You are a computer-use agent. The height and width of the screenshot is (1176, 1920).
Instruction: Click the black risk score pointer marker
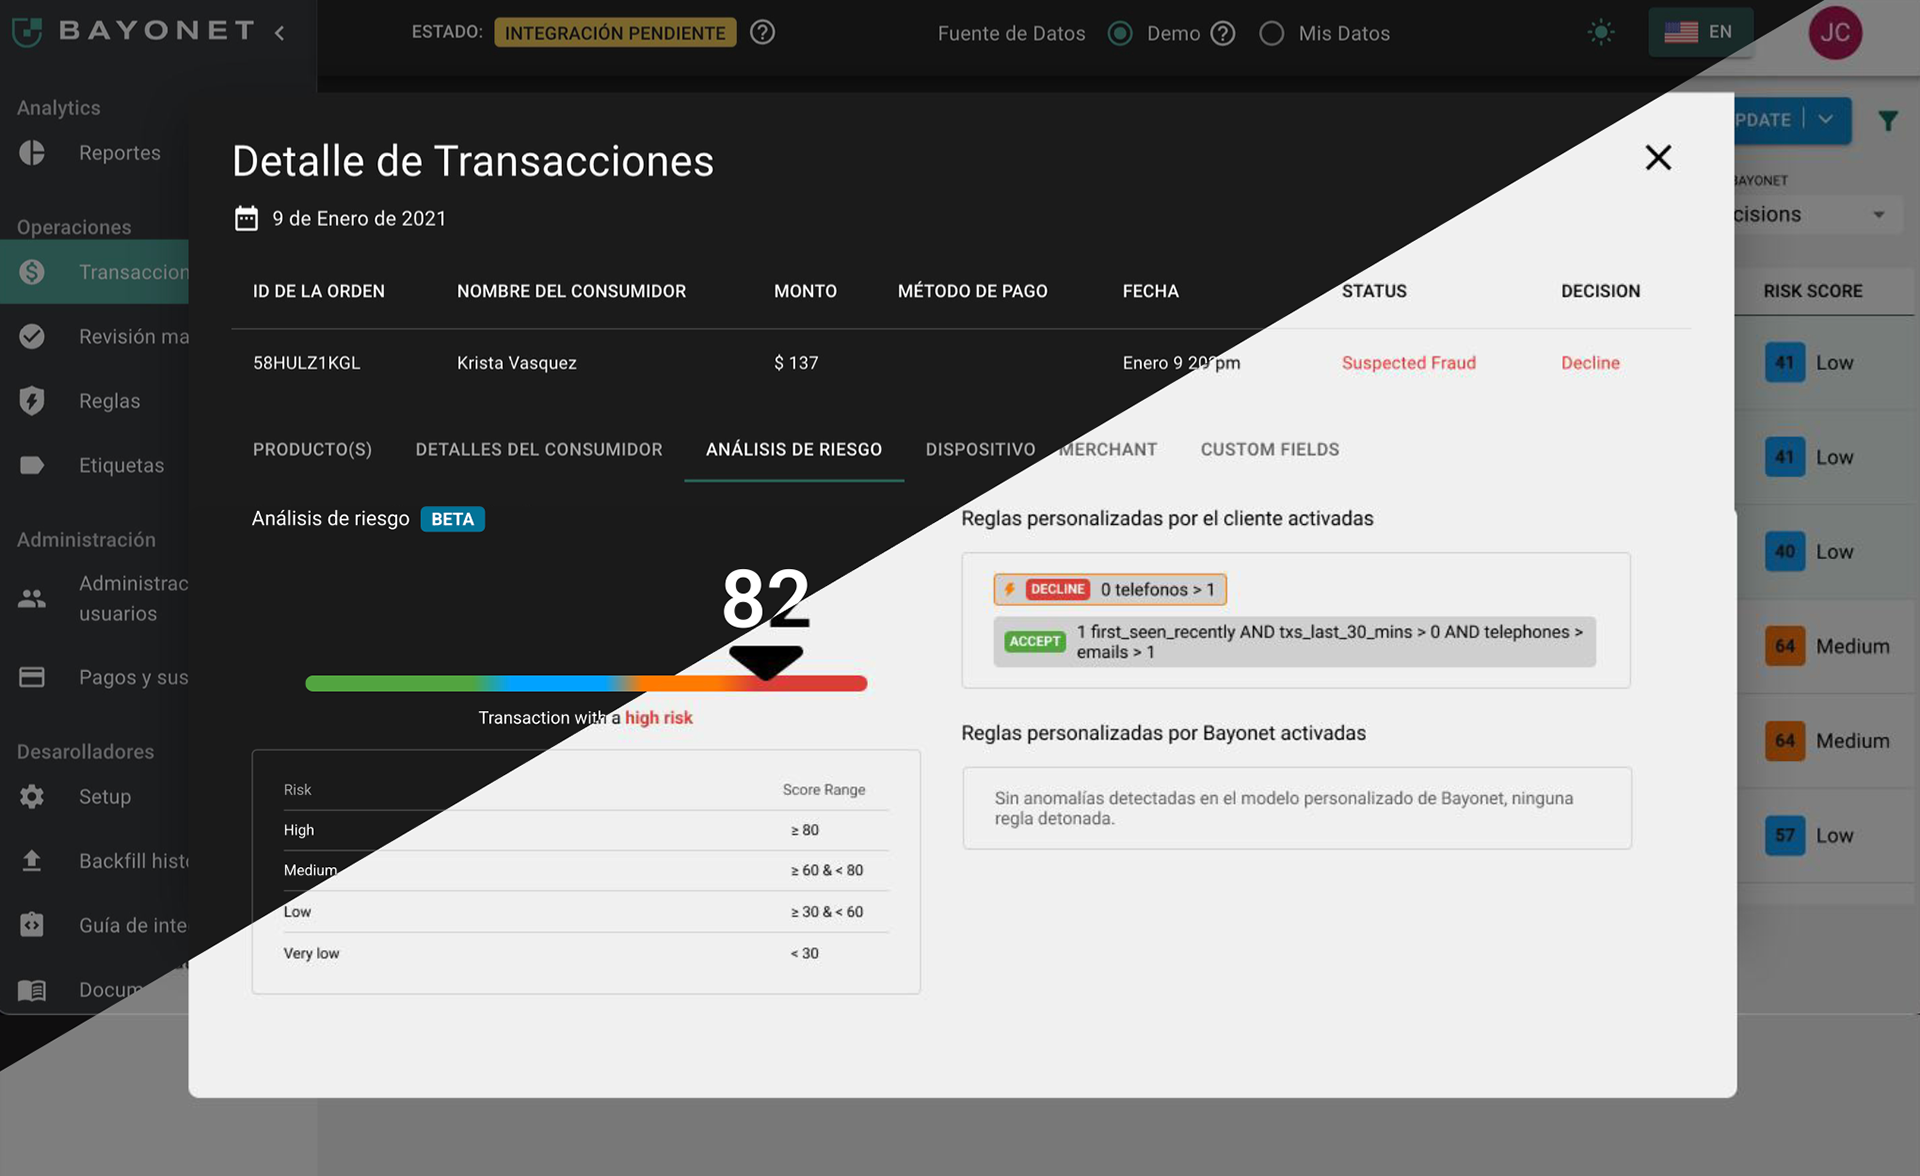[x=766, y=662]
